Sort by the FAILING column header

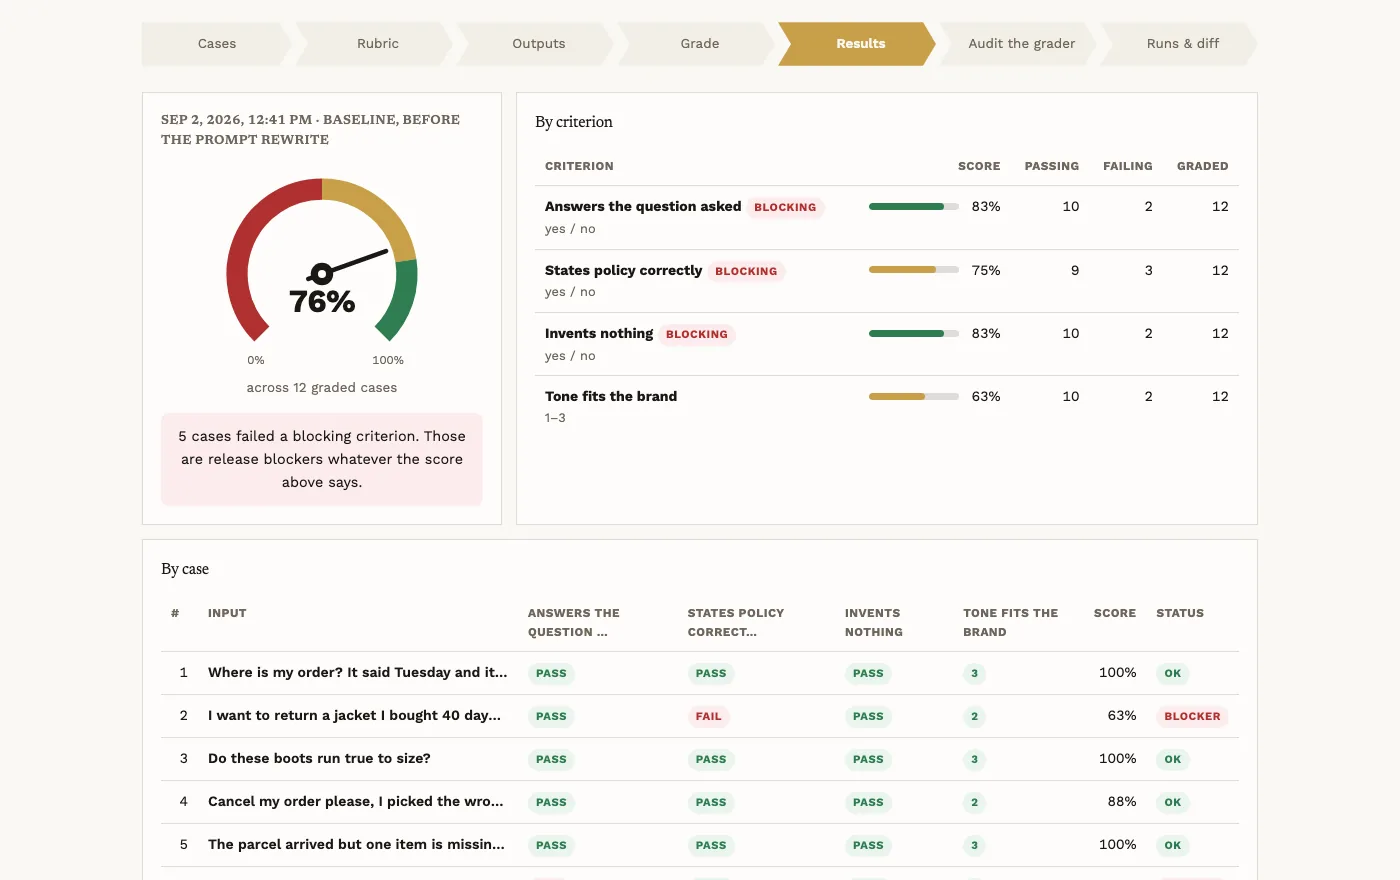1128,166
